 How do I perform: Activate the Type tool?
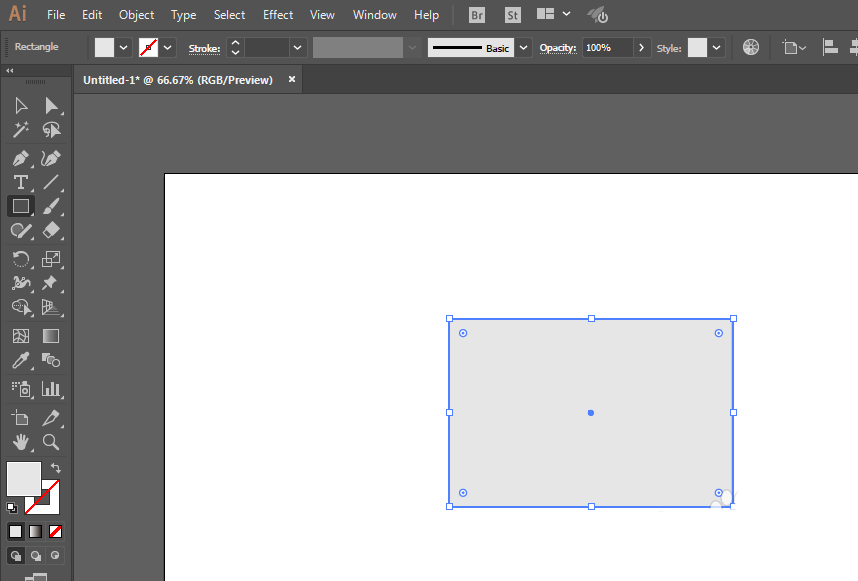coord(21,182)
